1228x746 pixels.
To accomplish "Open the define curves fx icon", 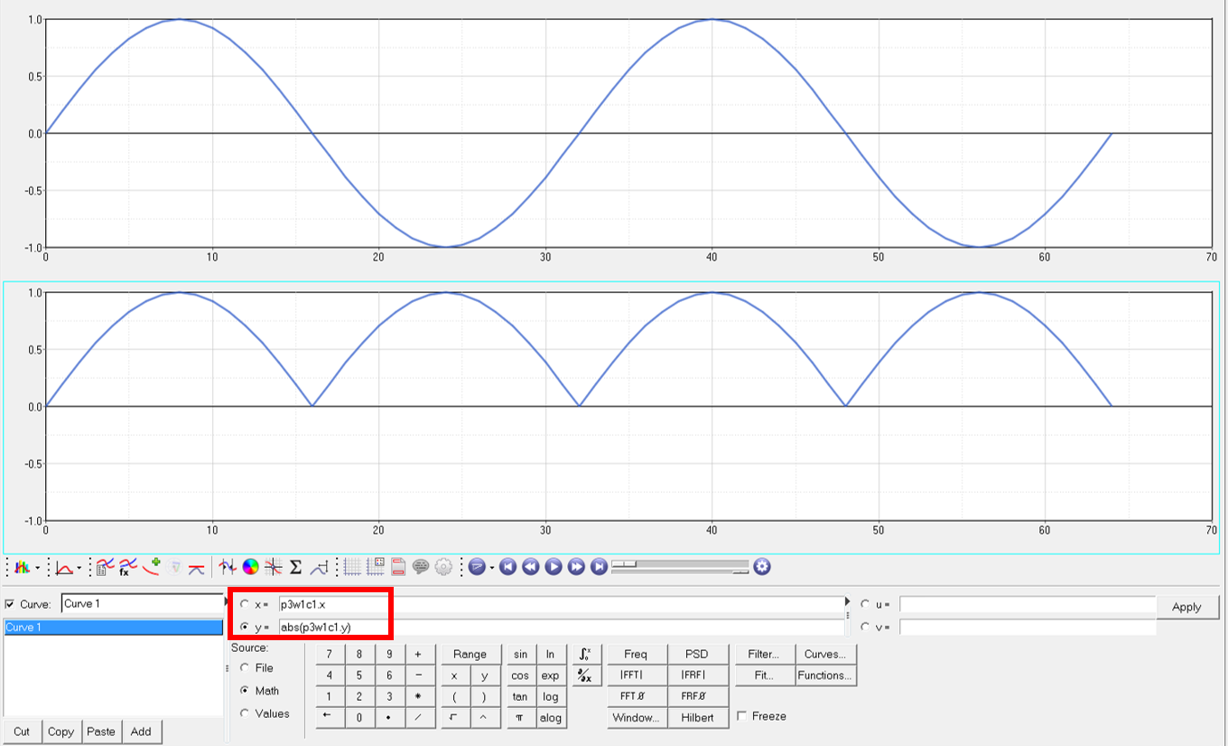I will tap(127, 567).
